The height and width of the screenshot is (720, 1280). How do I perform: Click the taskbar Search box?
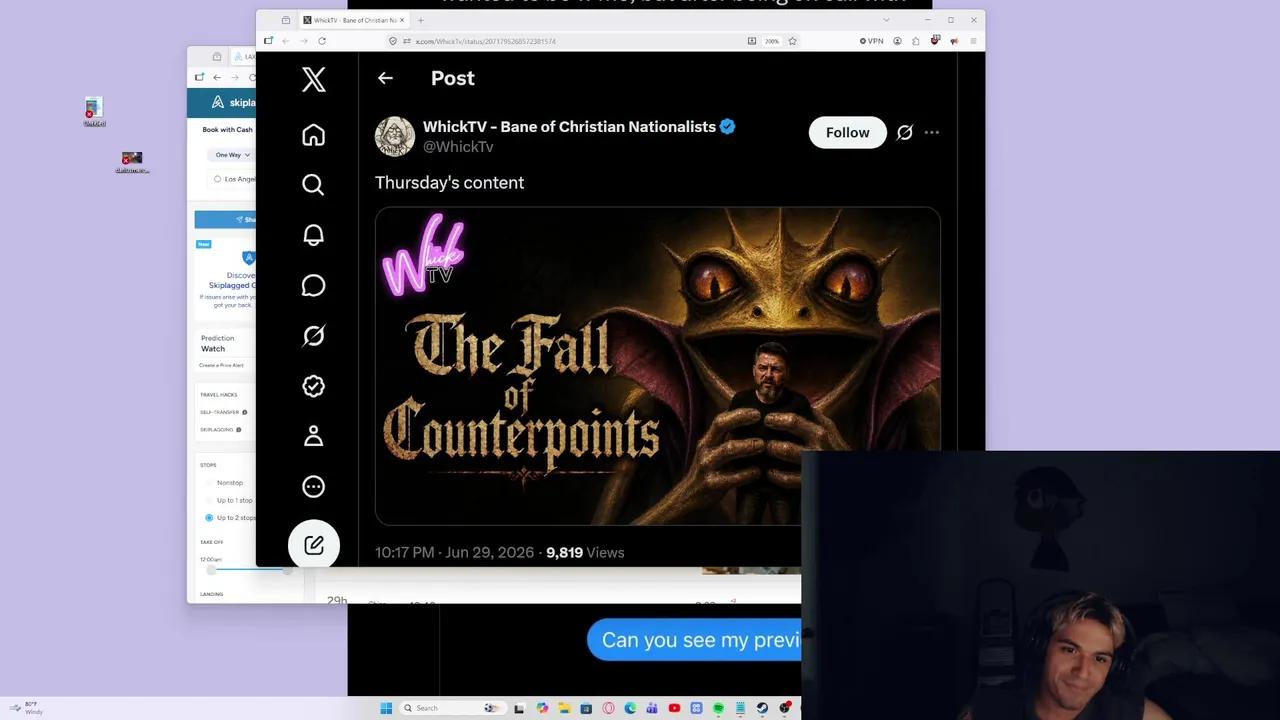click(x=452, y=708)
